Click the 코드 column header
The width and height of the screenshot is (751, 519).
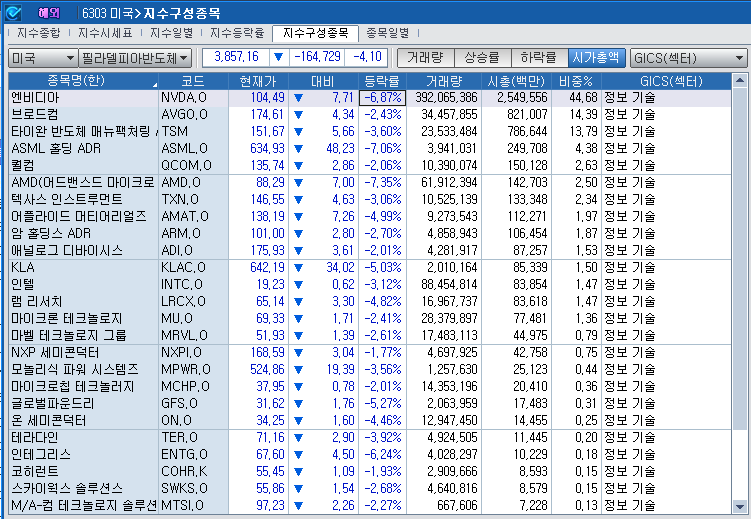(193, 81)
